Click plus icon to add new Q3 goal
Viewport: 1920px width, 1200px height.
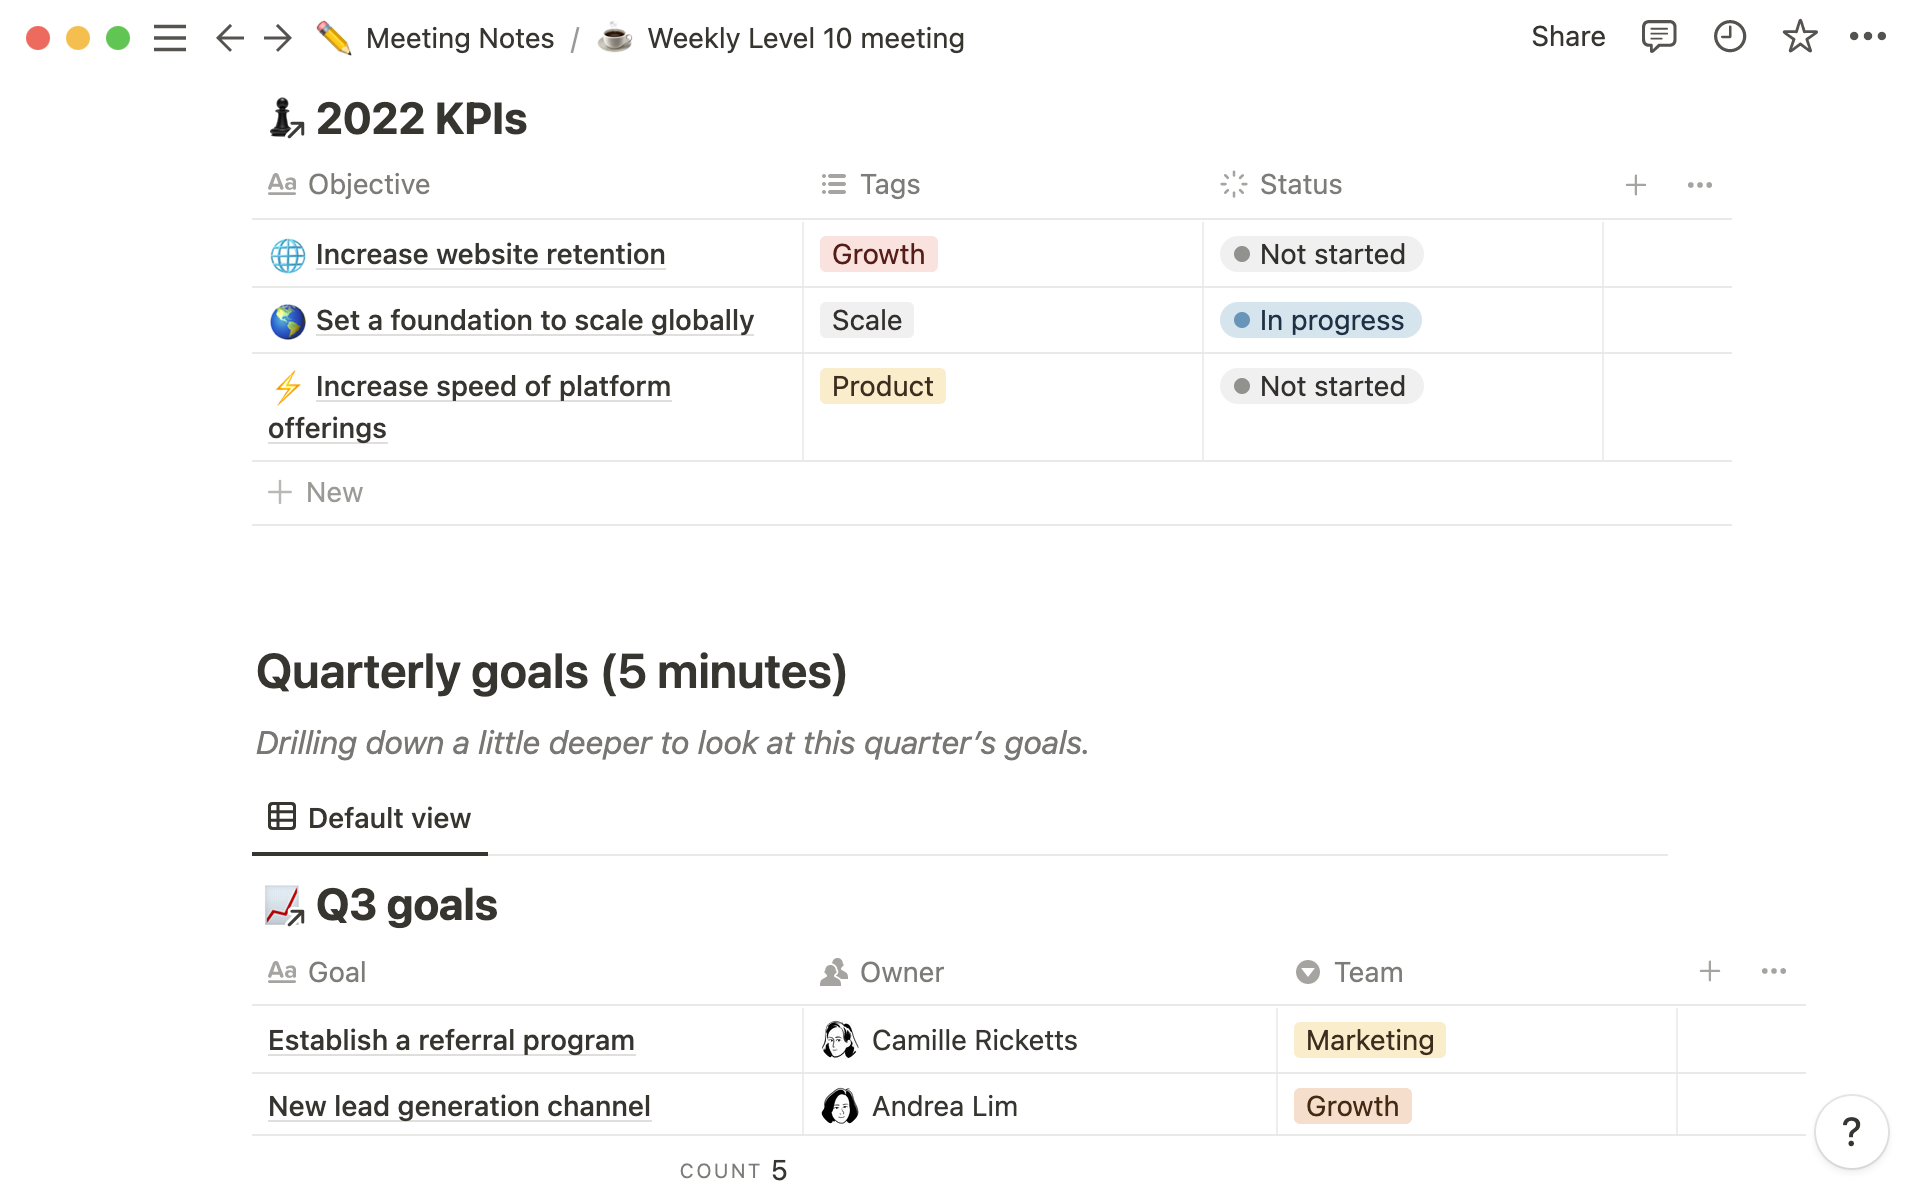(1710, 971)
